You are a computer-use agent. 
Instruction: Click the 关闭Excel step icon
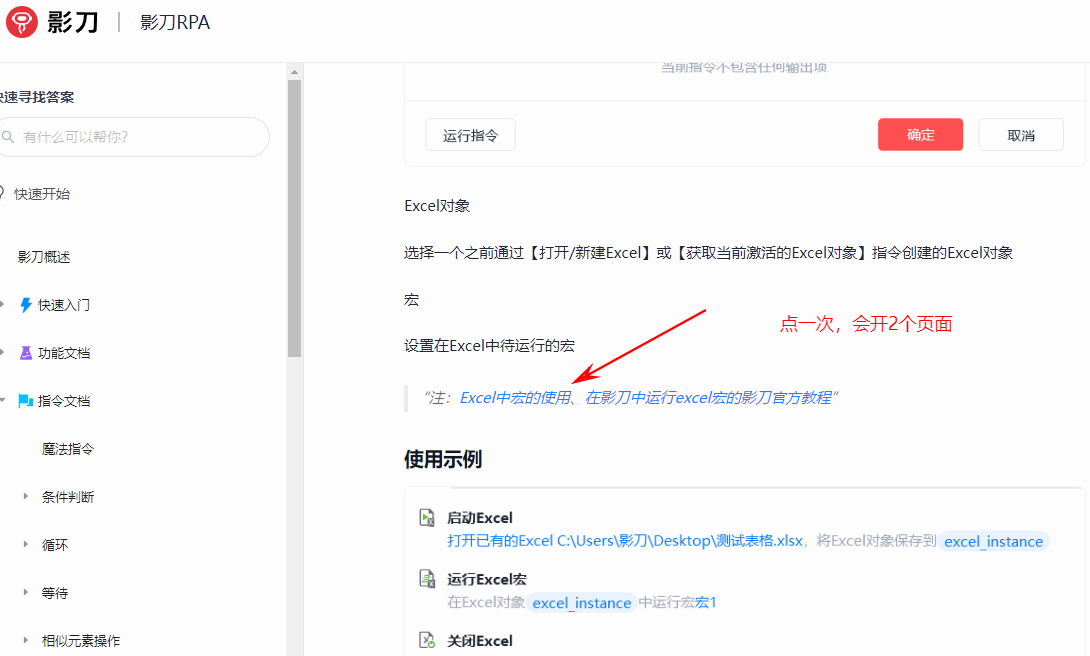[427, 640]
